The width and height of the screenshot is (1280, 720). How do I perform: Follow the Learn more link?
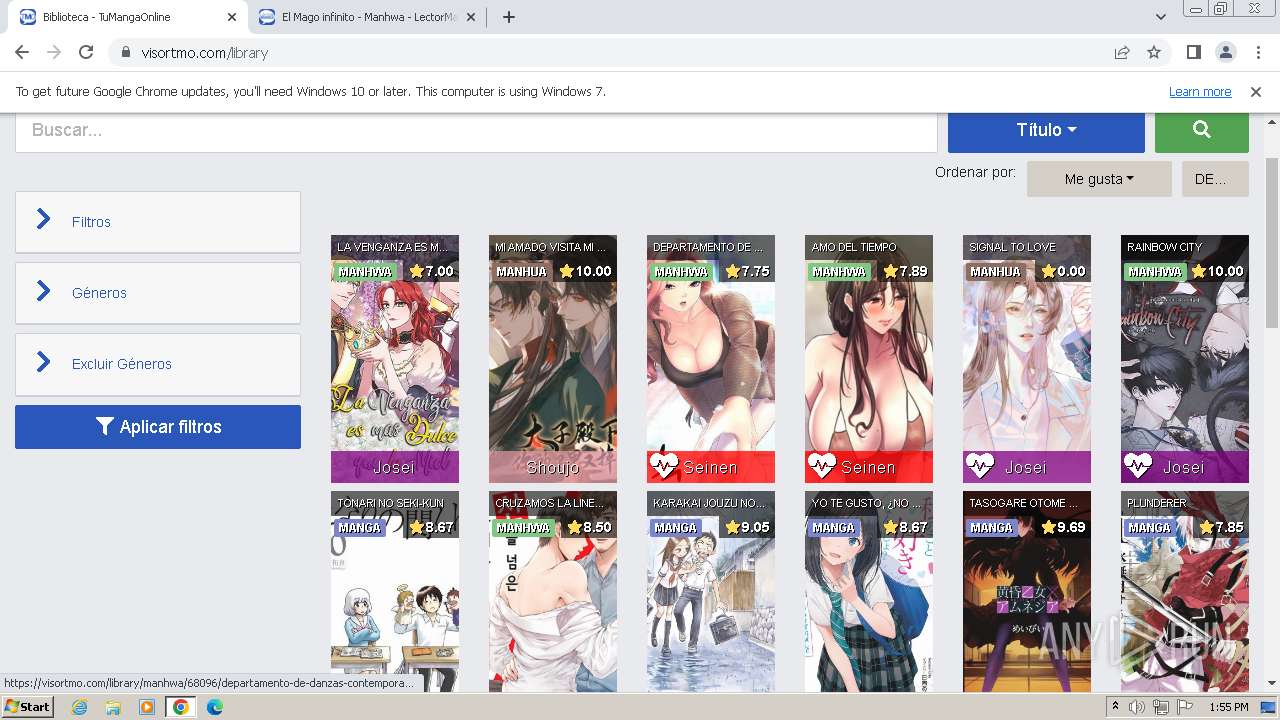pyautogui.click(x=1200, y=92)
